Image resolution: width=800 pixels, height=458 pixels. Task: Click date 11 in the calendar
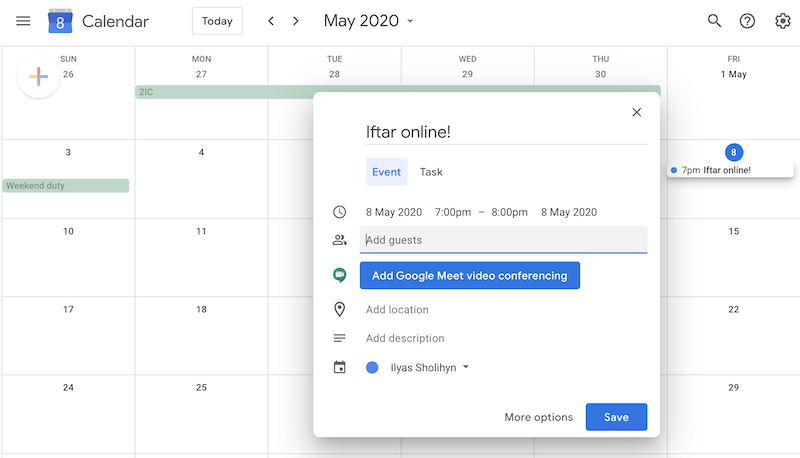coord(202,231)
